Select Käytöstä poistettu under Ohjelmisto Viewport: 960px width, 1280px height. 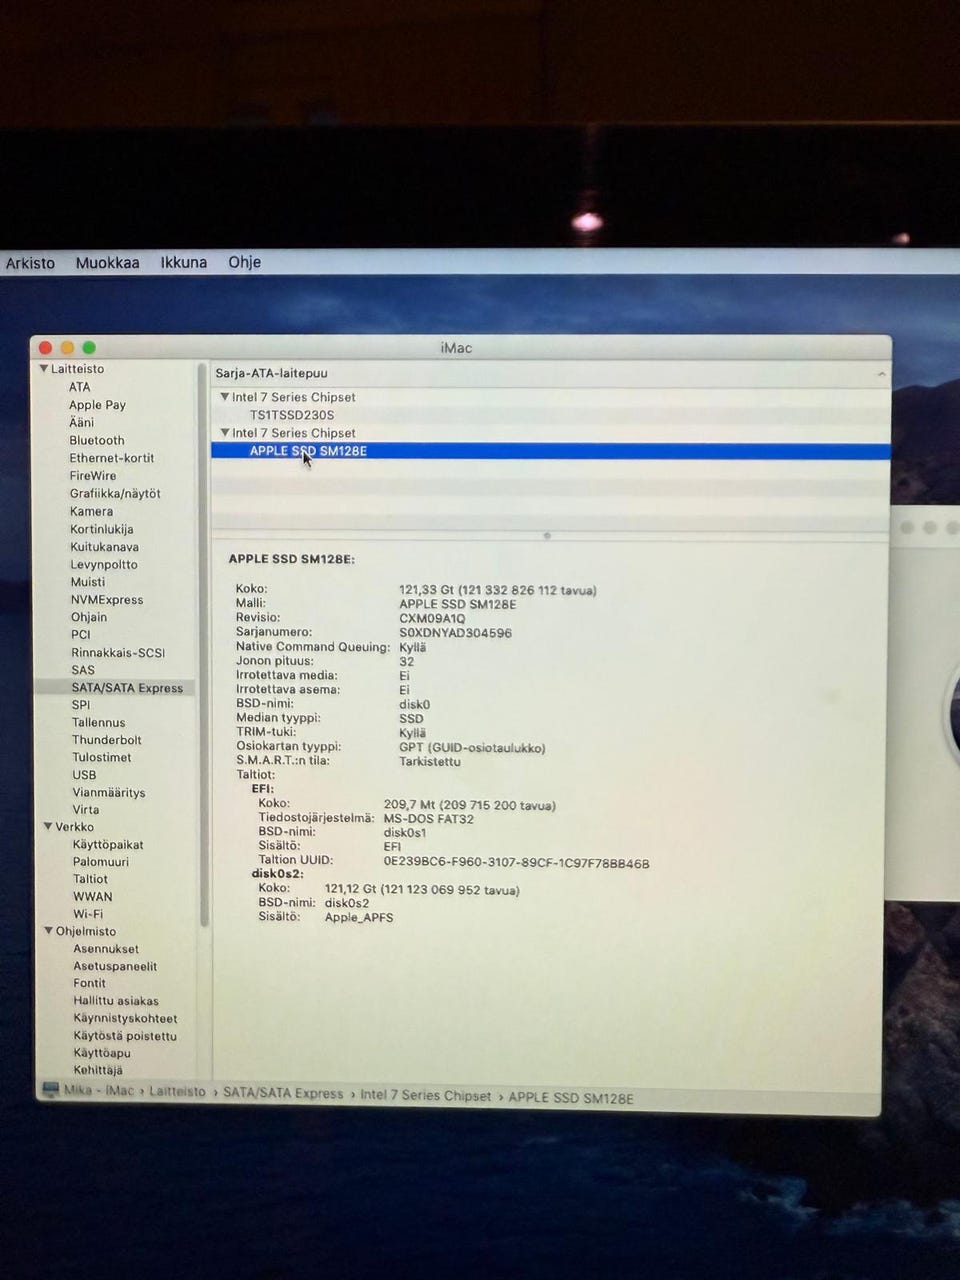(125, 1036)
